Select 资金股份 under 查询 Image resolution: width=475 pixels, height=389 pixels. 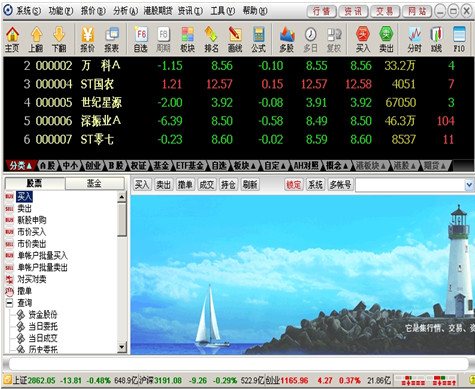click(x=43, y=314)
